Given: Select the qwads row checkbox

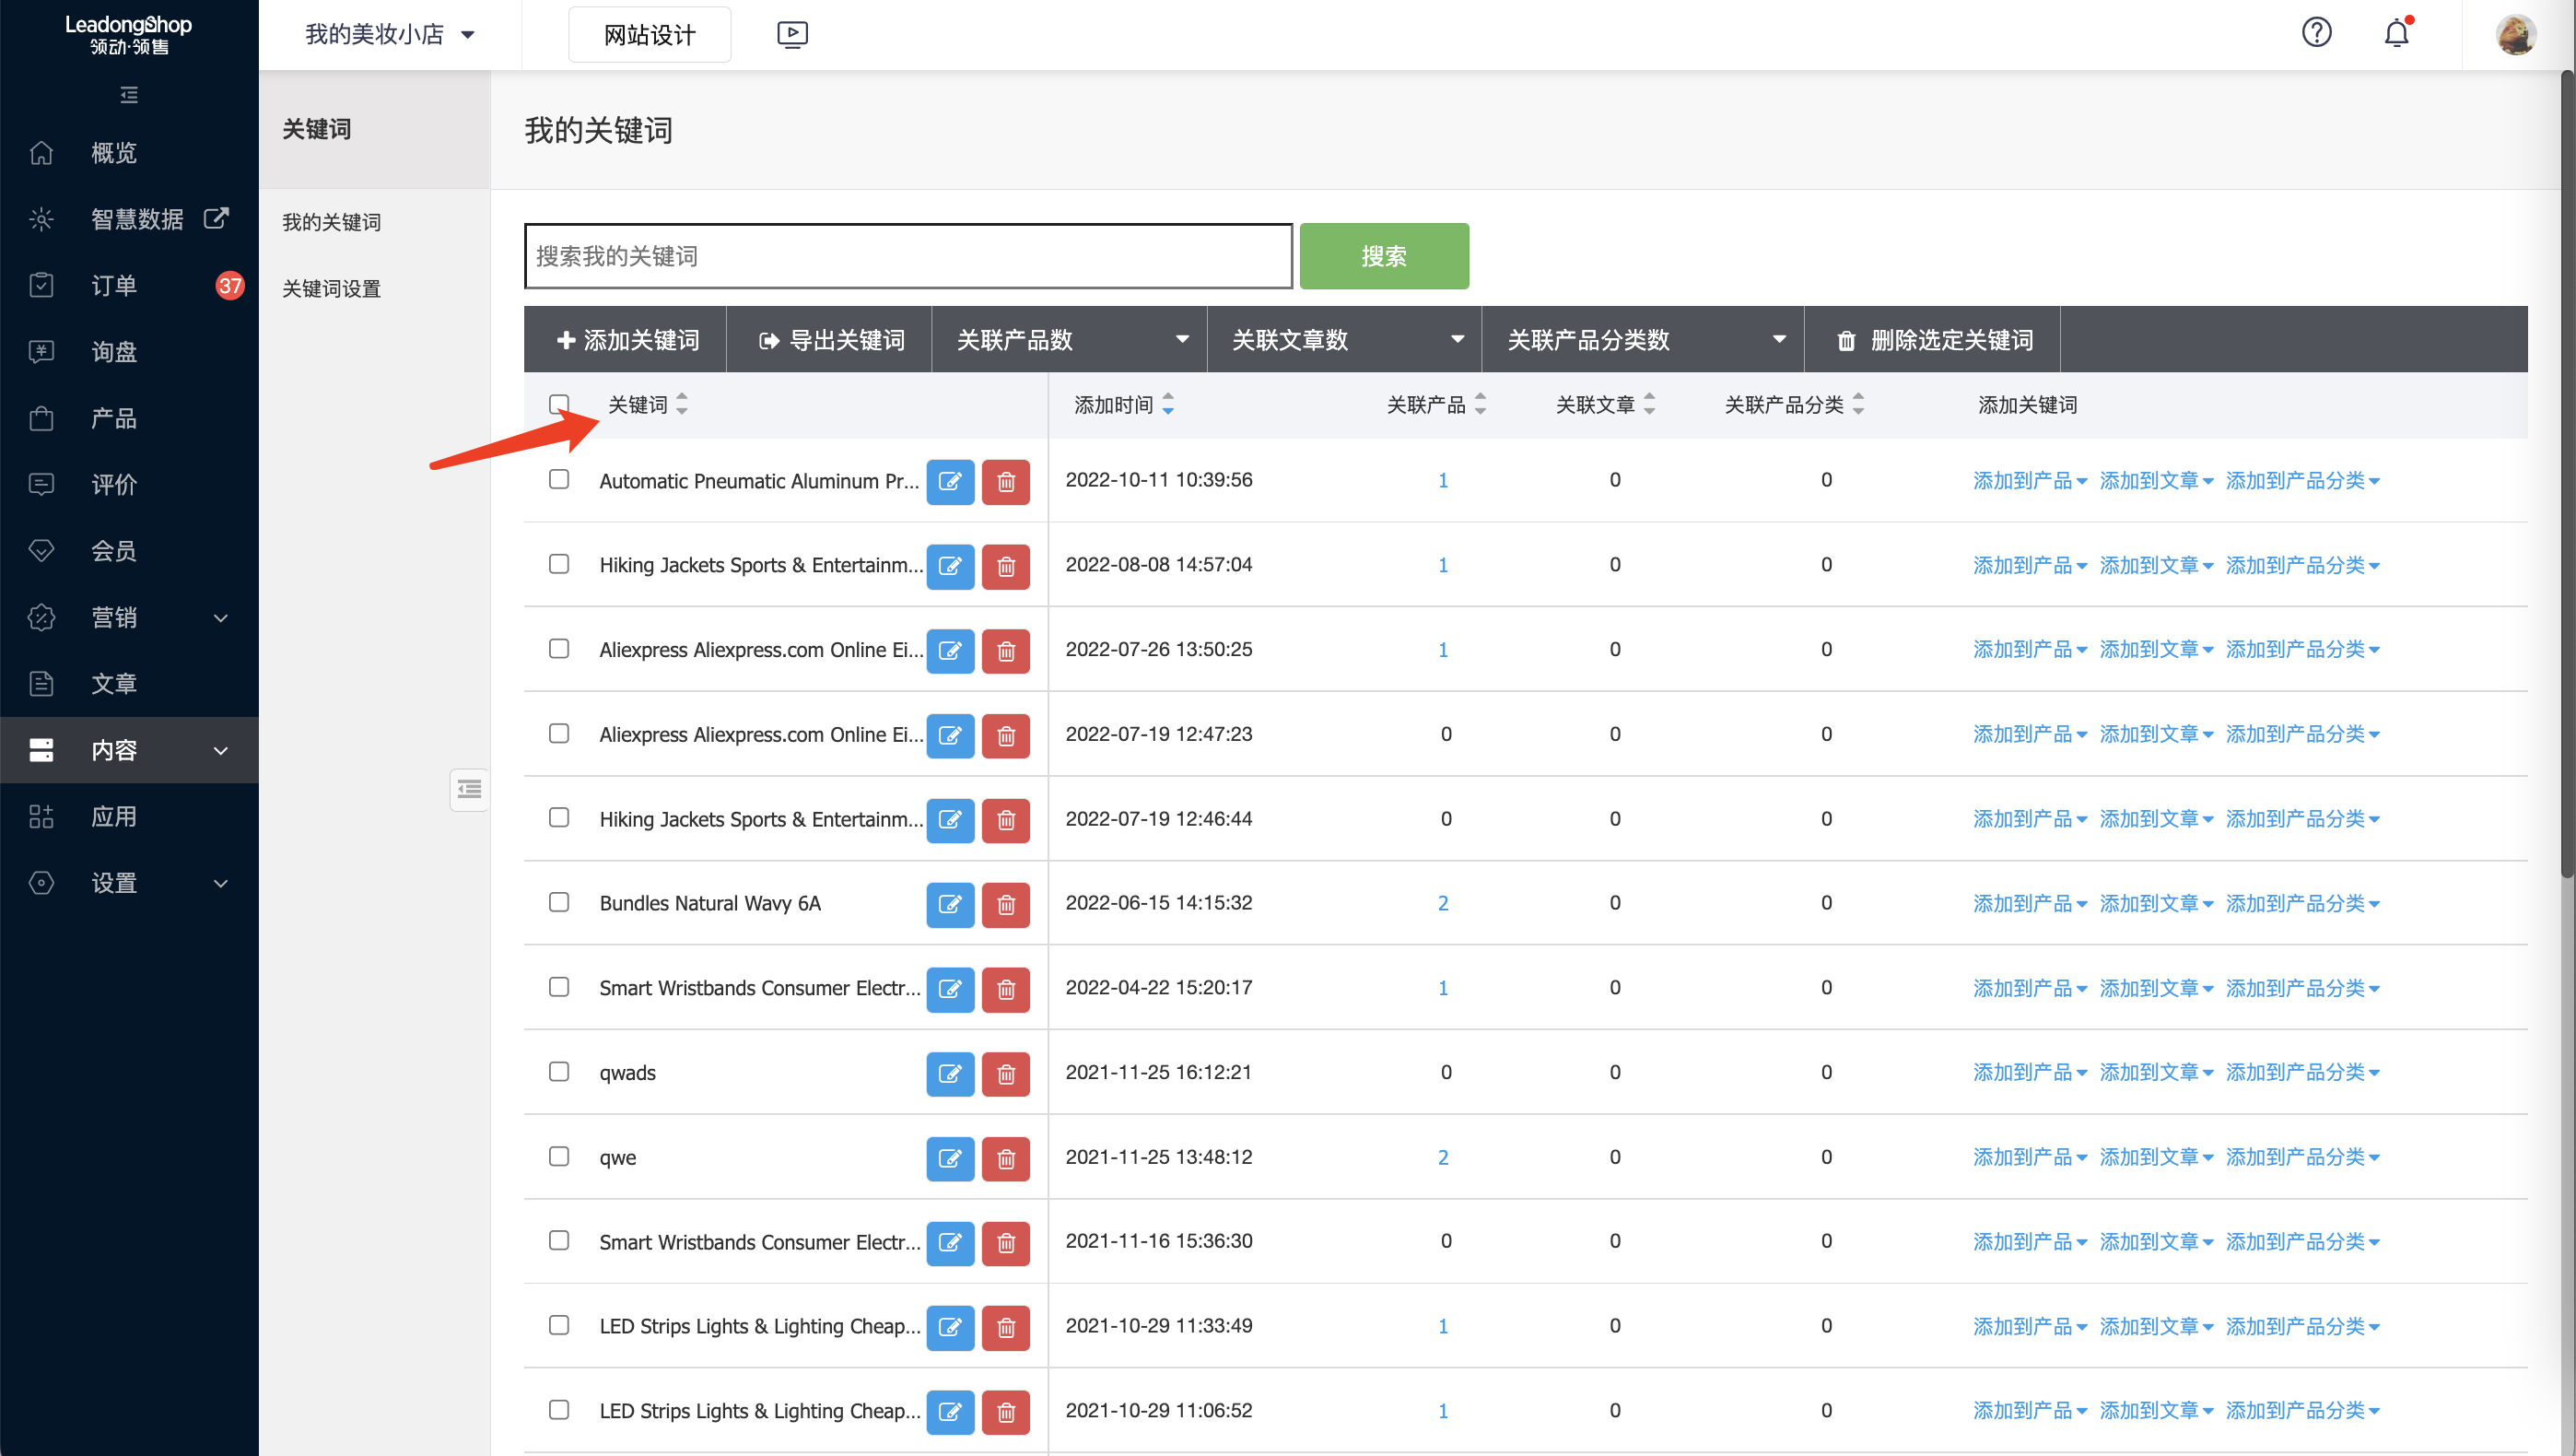Looking at the screenshot, I should (559, 1072).
